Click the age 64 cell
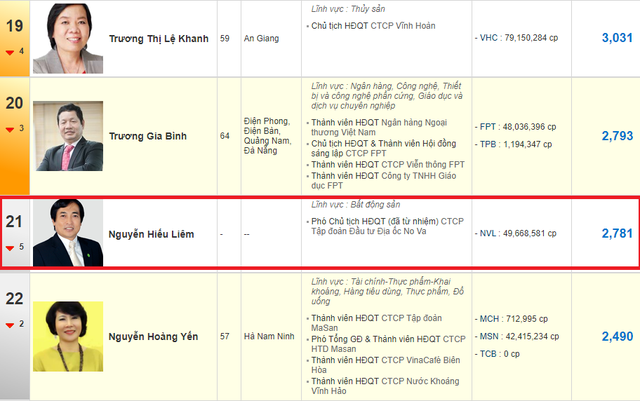 tap(224, 136)
